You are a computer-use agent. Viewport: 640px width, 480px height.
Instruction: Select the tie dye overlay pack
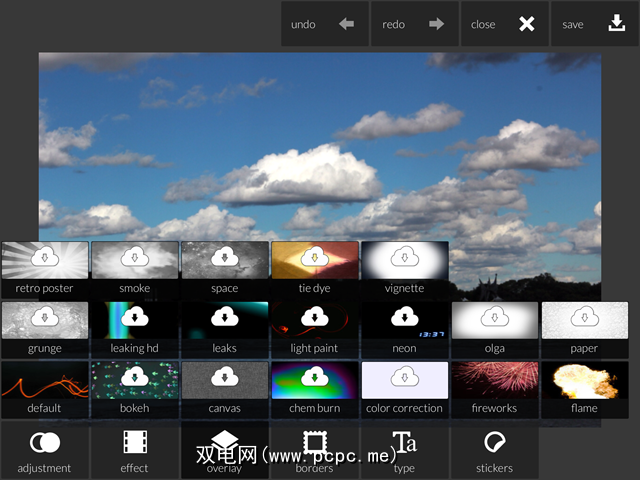[x=314, y=266]
